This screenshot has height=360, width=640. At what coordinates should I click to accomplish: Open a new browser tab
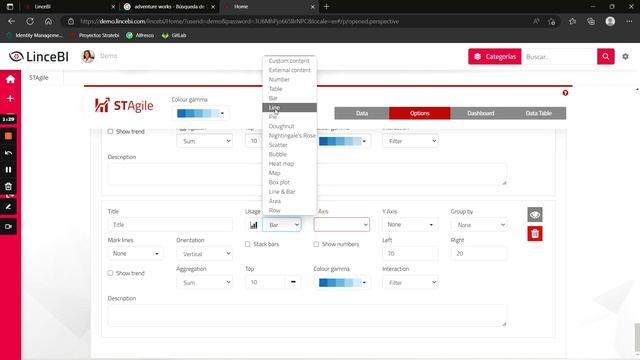pyautogui.click(x=326, y=7)
